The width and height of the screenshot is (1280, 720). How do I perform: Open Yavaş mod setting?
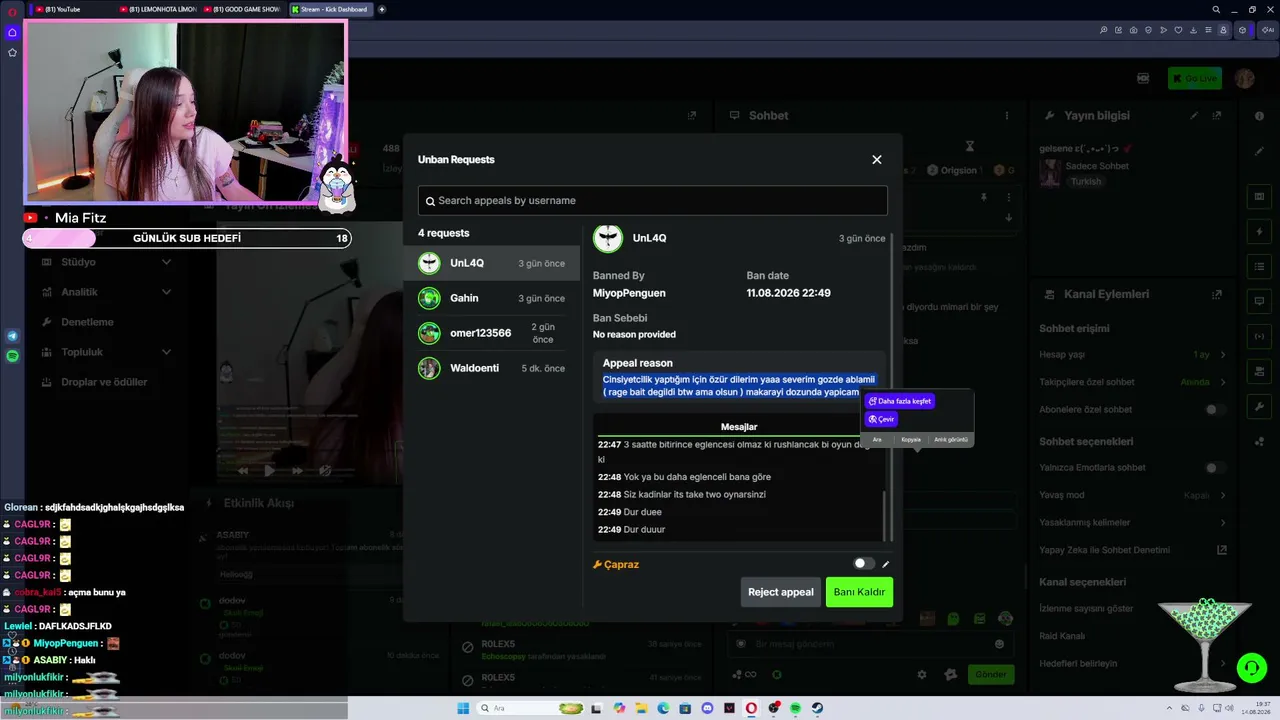pyautogui.click(x=1222, y=495)
